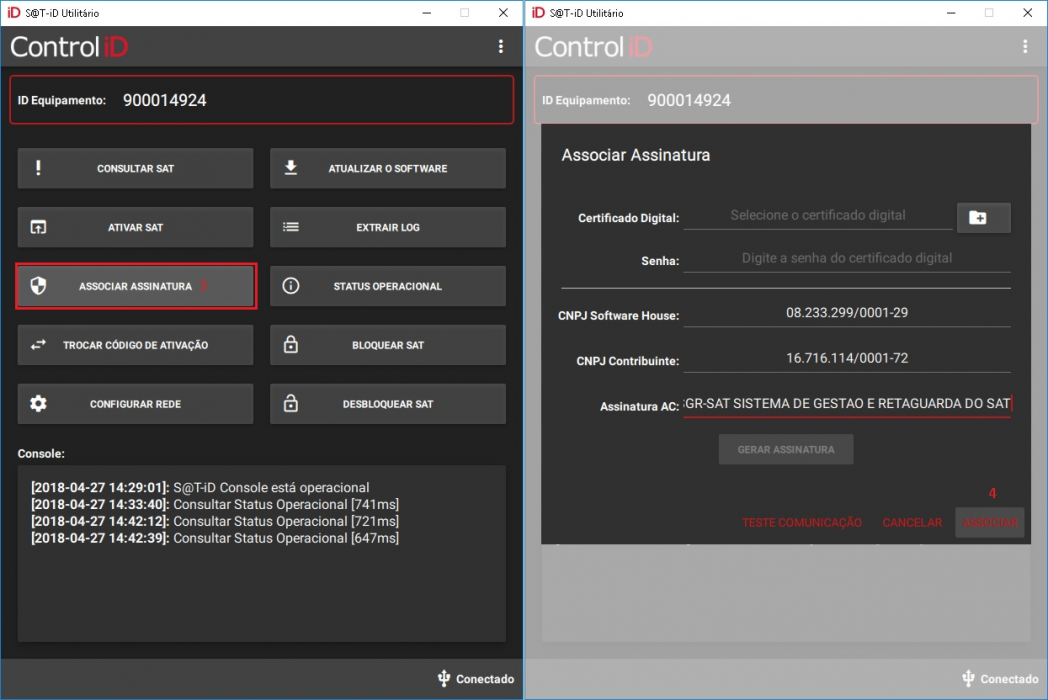
Task: Click the list icon on Extrair Log
Action: pyautogui.click(x=291, y=227)
